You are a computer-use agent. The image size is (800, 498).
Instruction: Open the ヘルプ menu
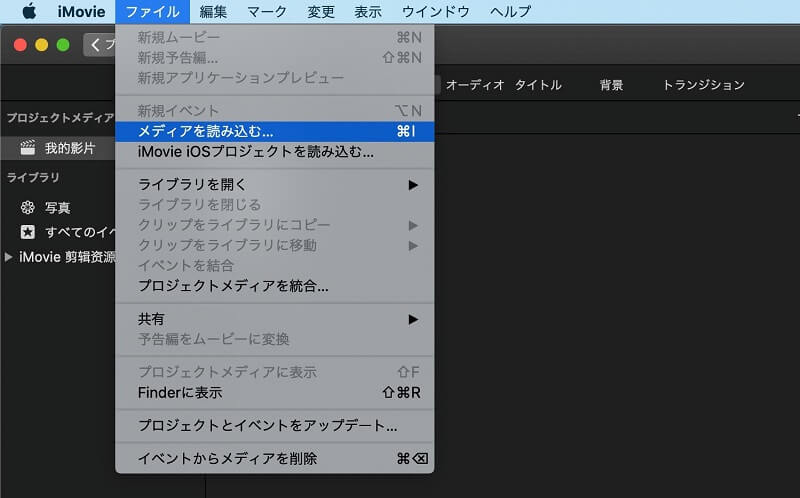[510, 11]
